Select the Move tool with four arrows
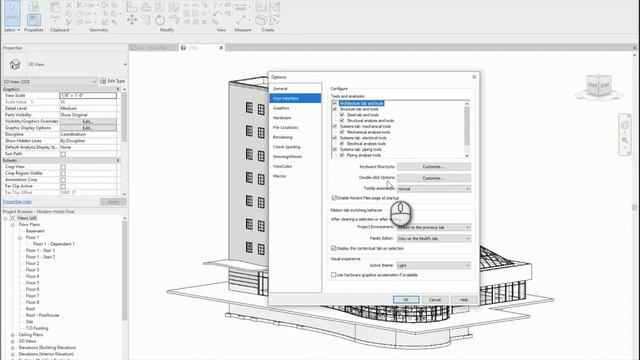Screen dimensions: 640x360 pos(132,20)
